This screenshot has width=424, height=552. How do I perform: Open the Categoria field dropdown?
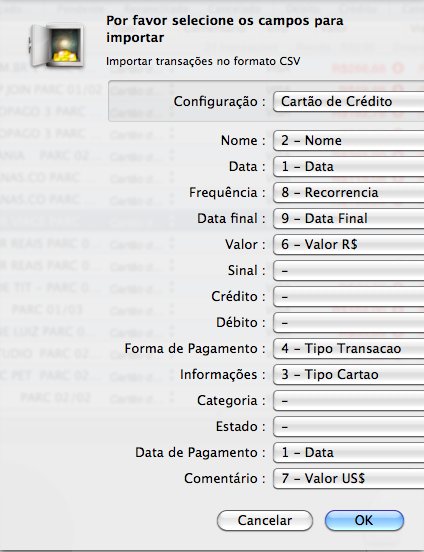tap(349, 401)
